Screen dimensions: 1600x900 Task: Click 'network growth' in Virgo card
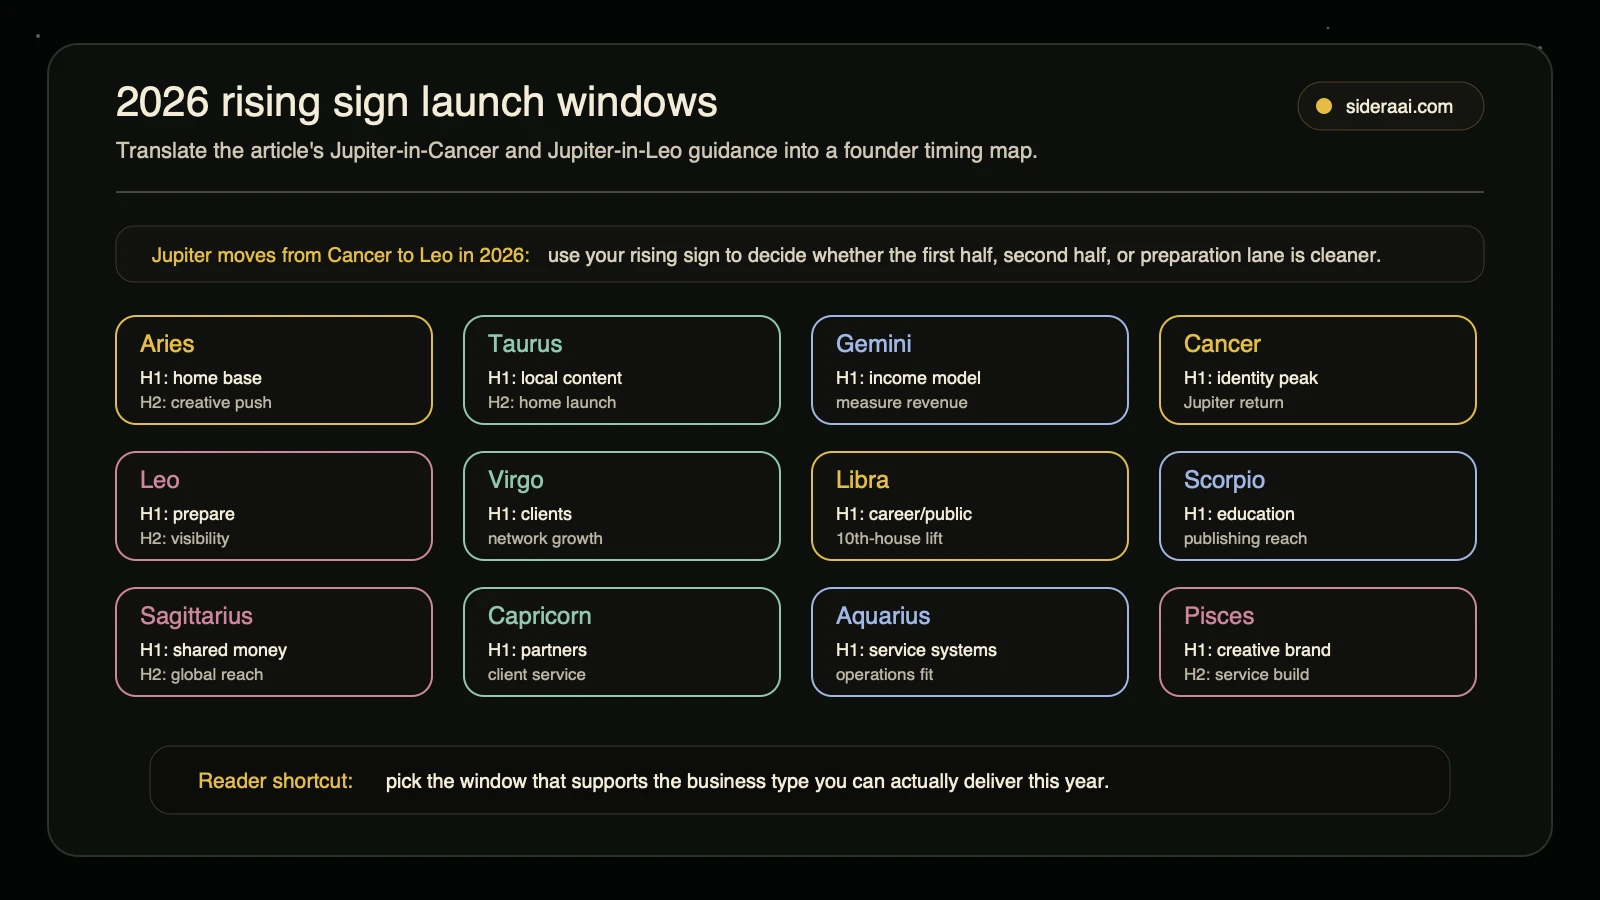(545, 538)
